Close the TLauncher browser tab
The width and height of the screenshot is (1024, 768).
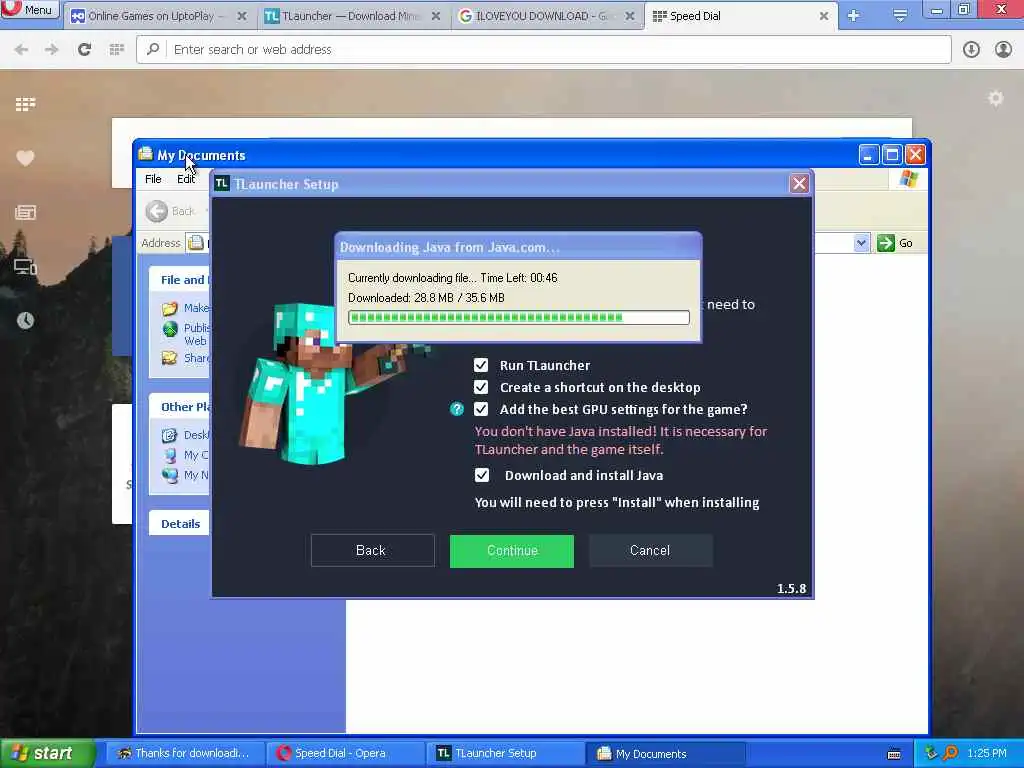tap(436, 16)
